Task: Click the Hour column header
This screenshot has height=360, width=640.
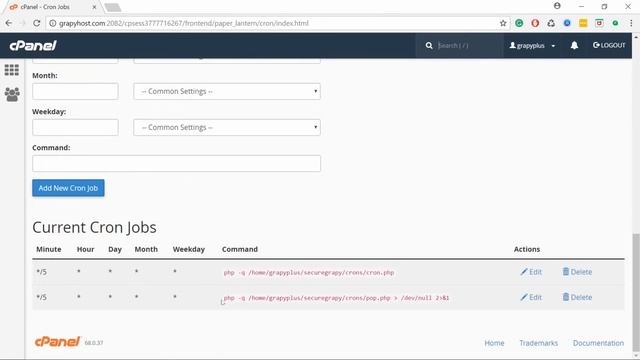Action: (x=85, y=249)
